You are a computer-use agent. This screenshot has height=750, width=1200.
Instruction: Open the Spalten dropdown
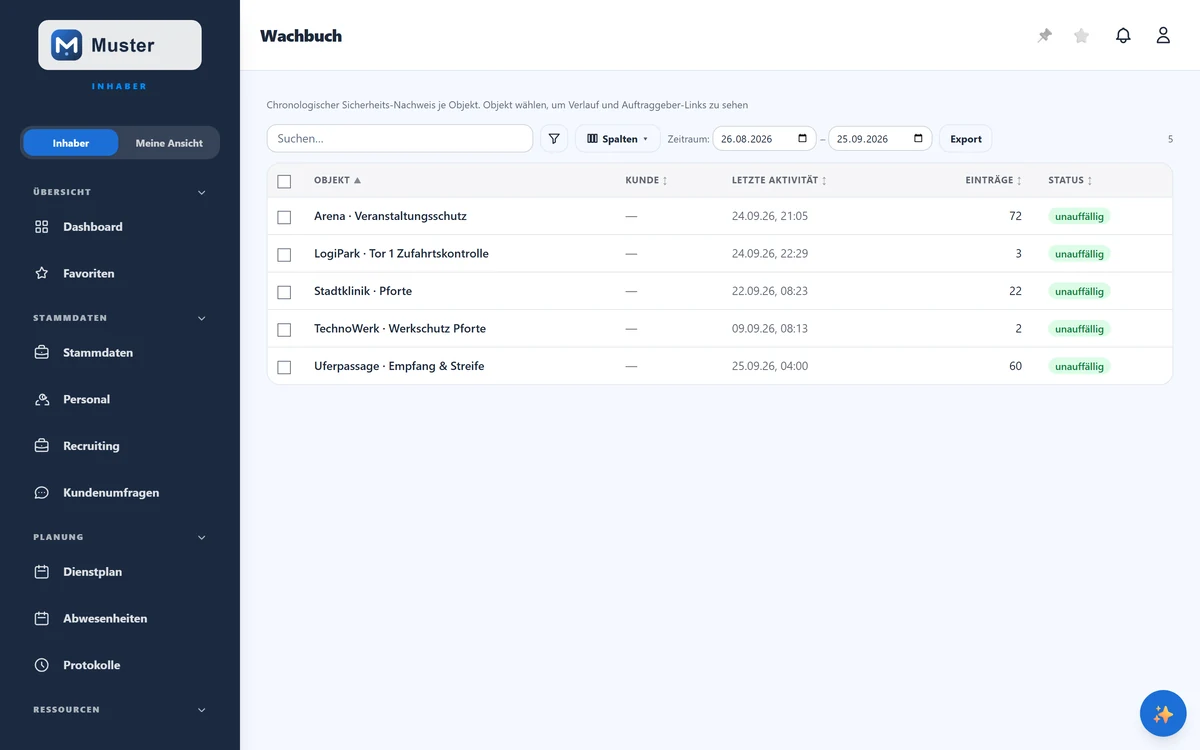click(617, 139)
